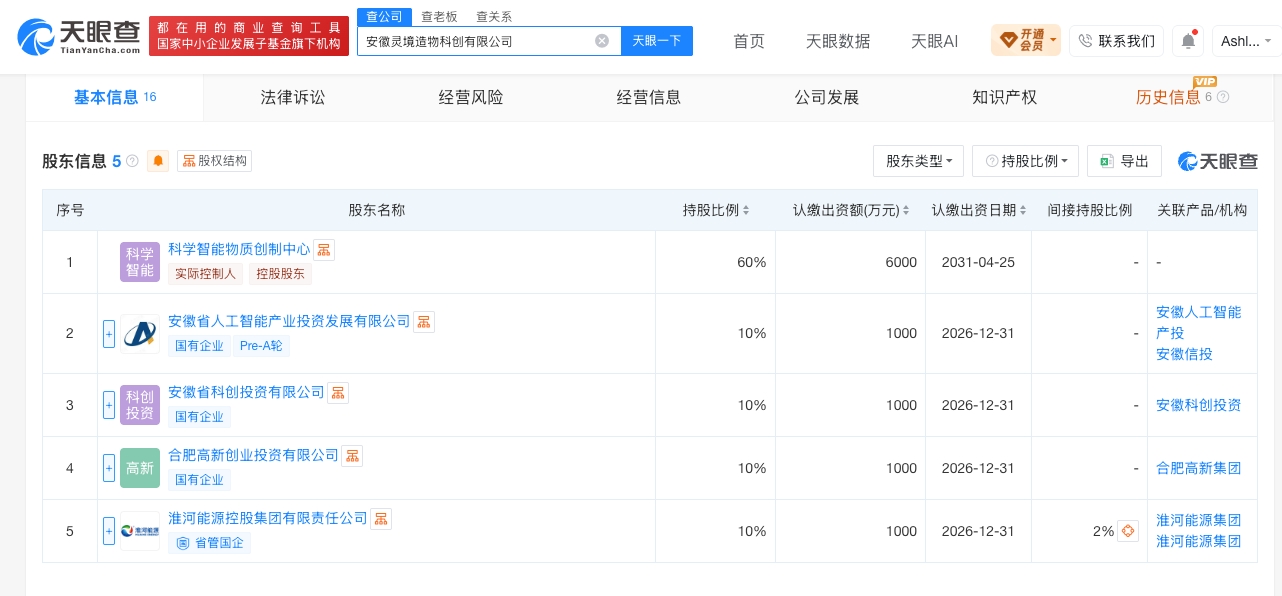Sort by 持股比例 column arrows

tap(746, 210)
